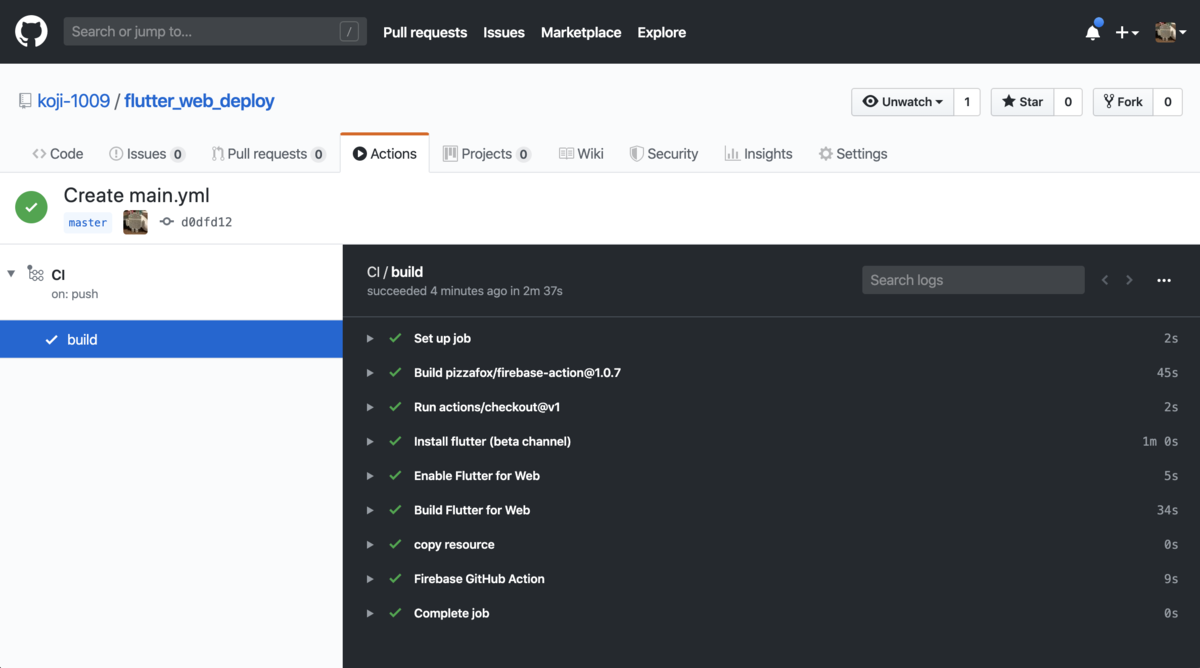Focus the Search logs field
Image resolution: width=1200 pixels, height=668 pixels.
pos(973,280)
